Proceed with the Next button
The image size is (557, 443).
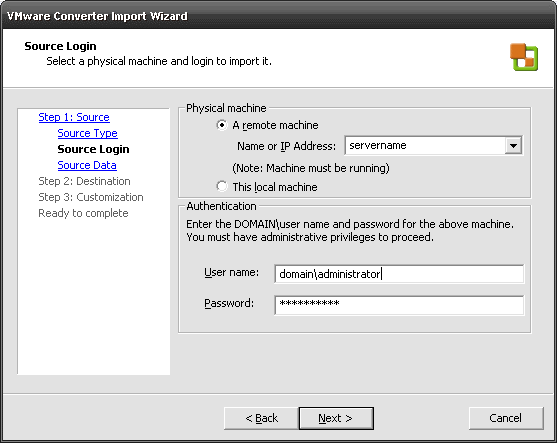pos(336,418)
